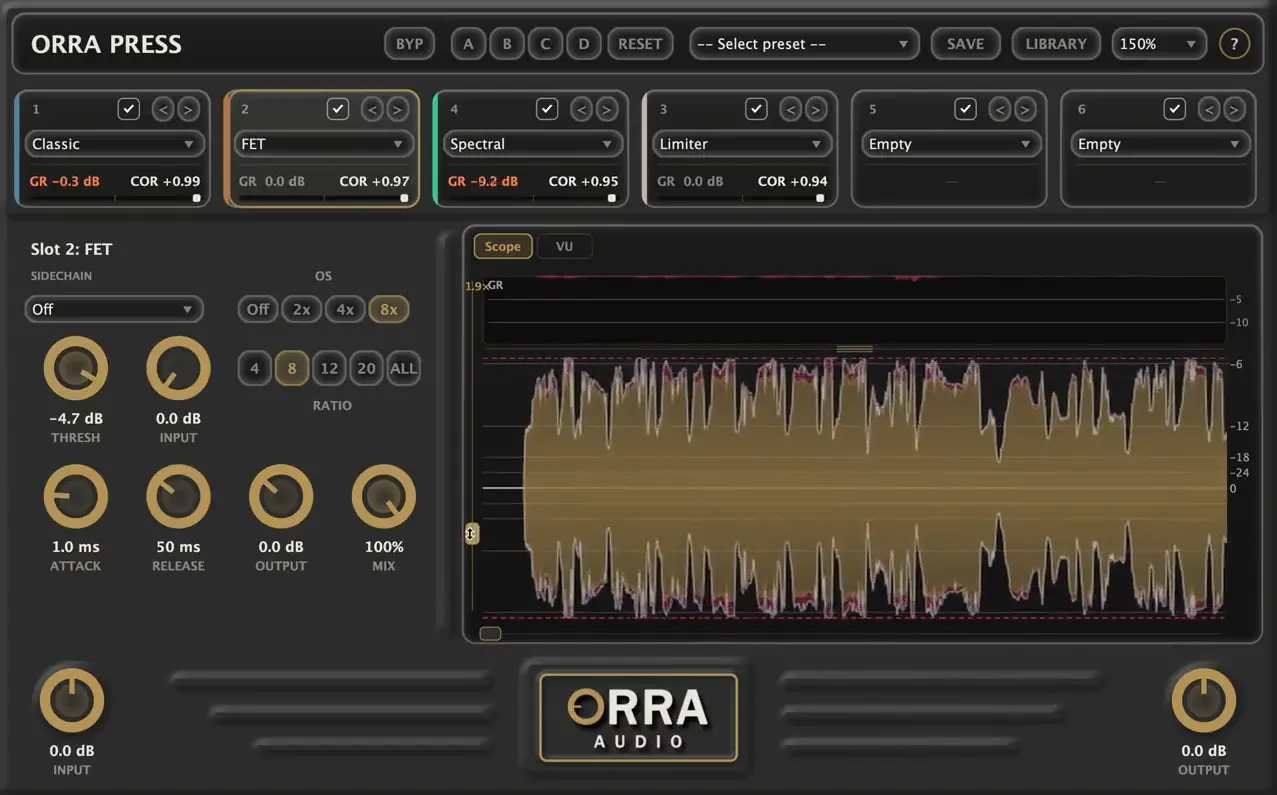Click the scope vertical zoom handle
This screenshot has height=795, width=1277.
pos(471,534)
